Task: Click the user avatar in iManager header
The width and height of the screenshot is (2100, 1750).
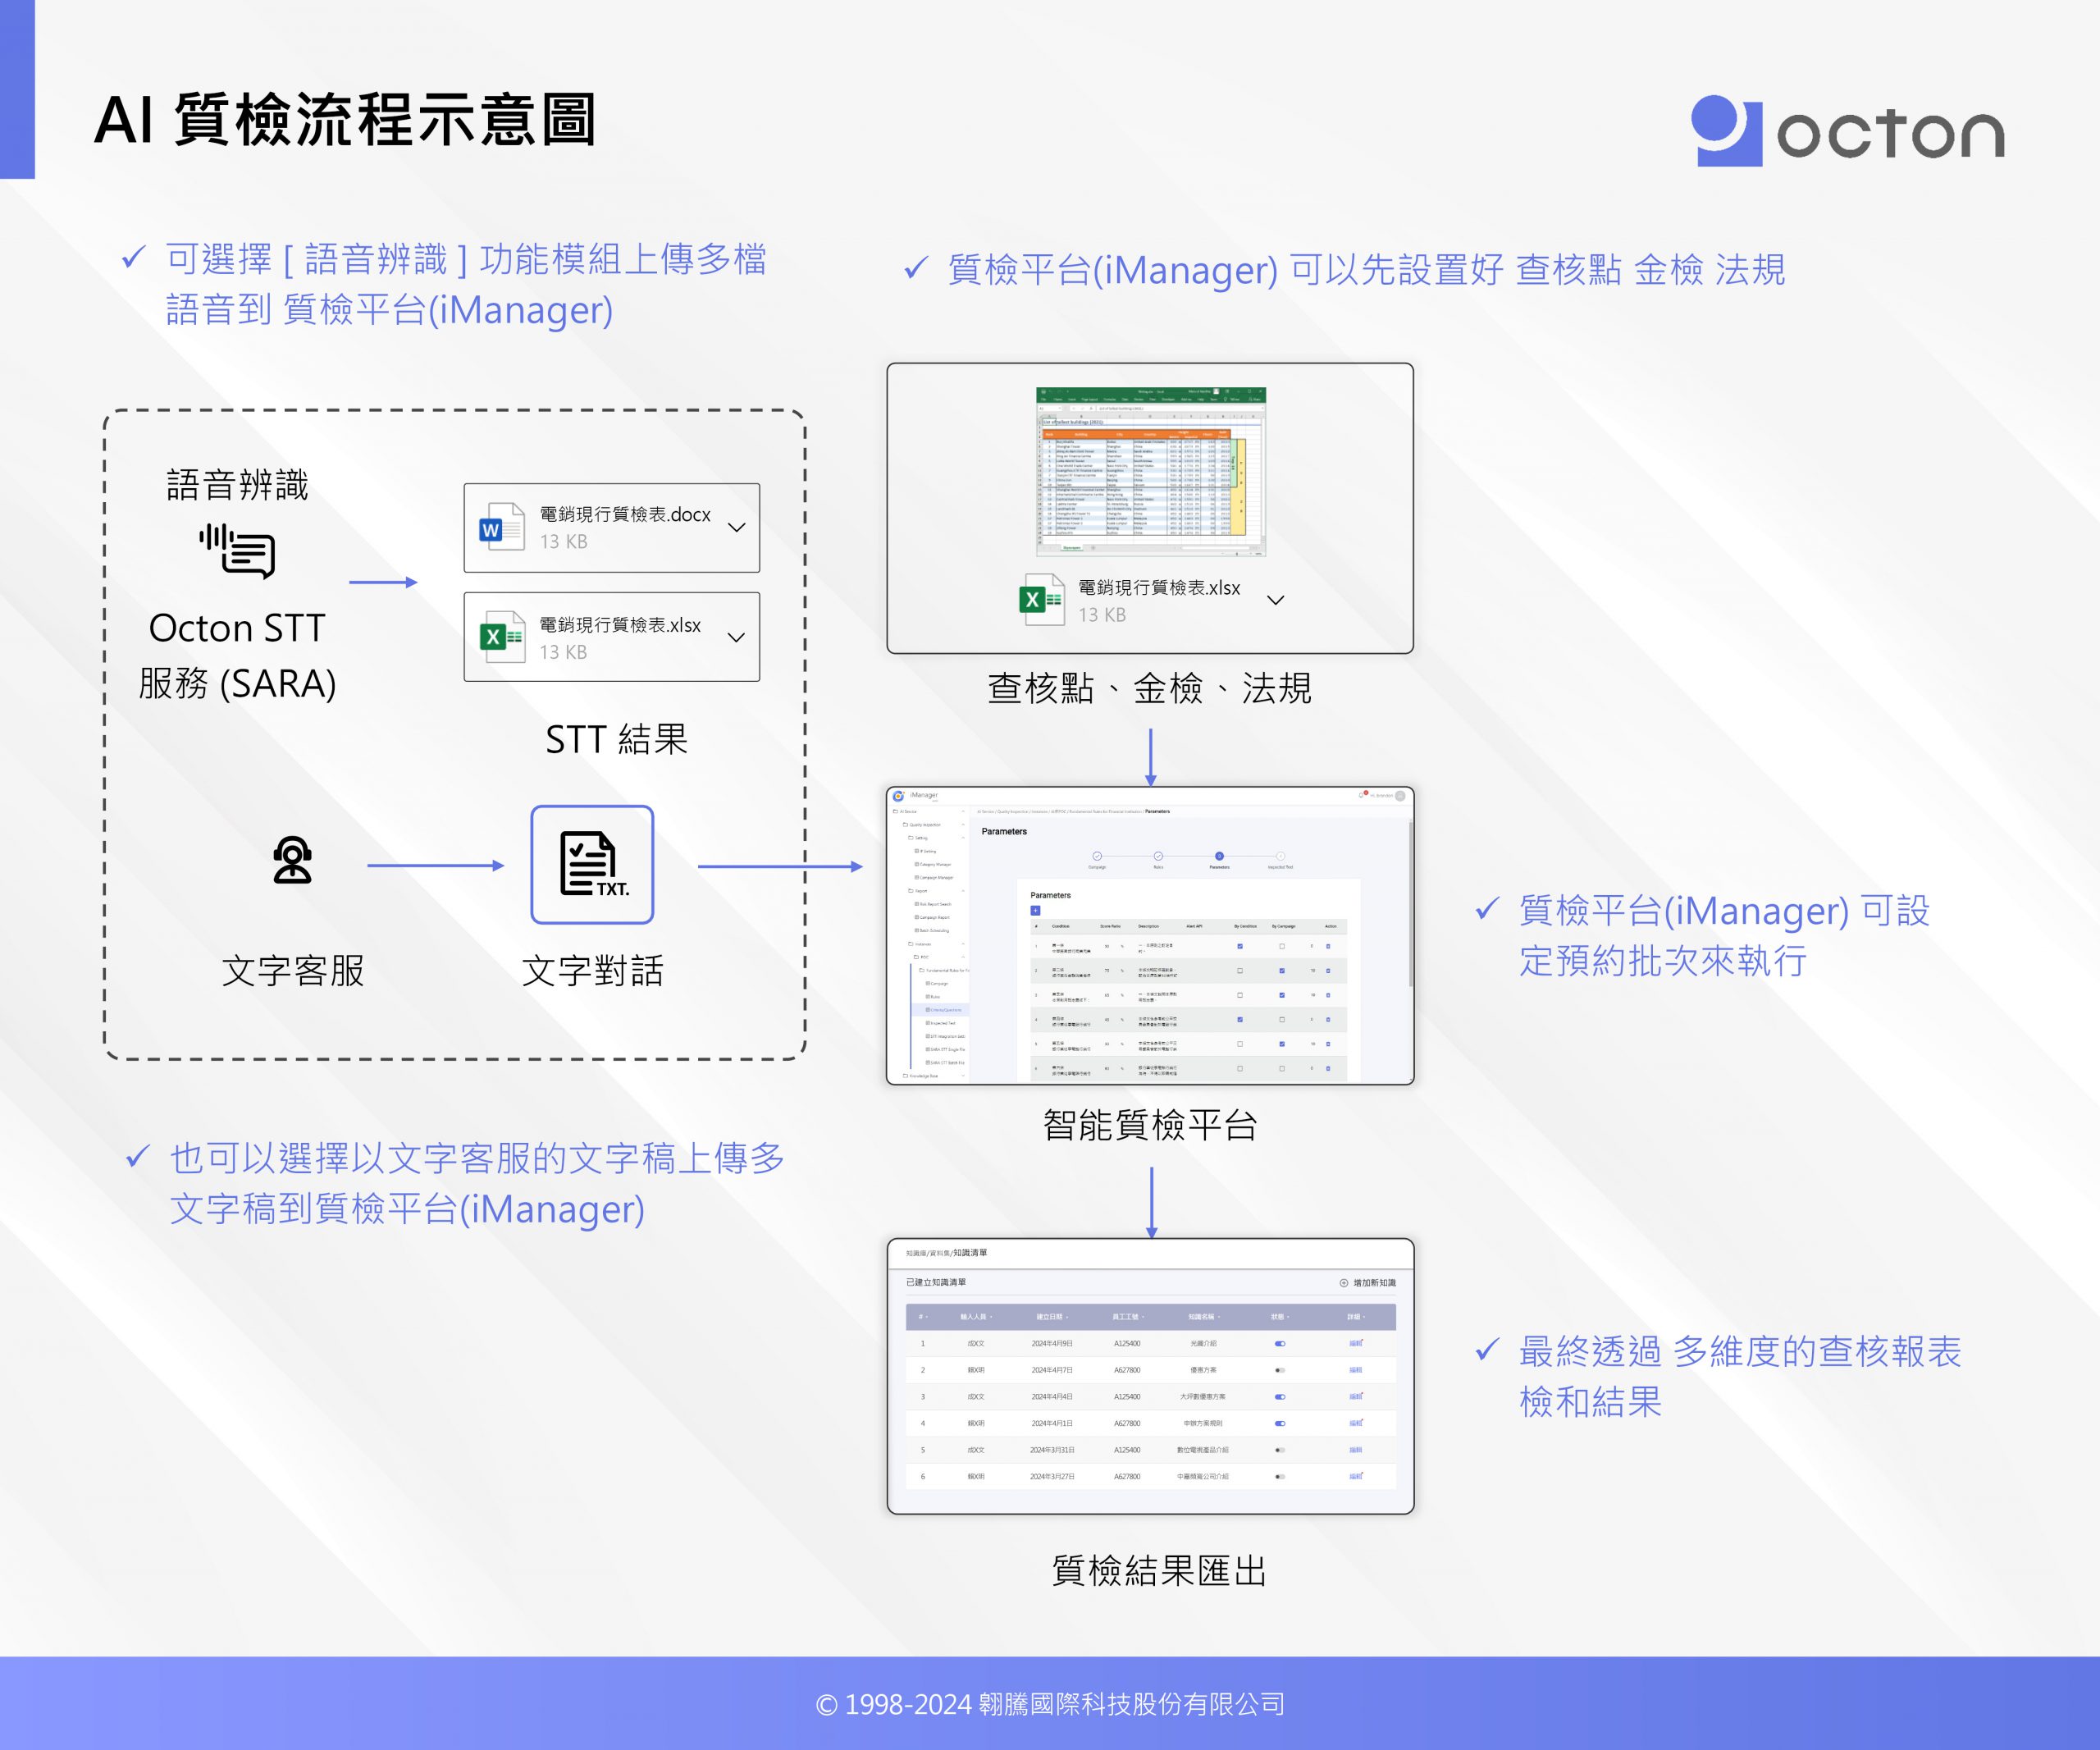Action: point(1400,796)
